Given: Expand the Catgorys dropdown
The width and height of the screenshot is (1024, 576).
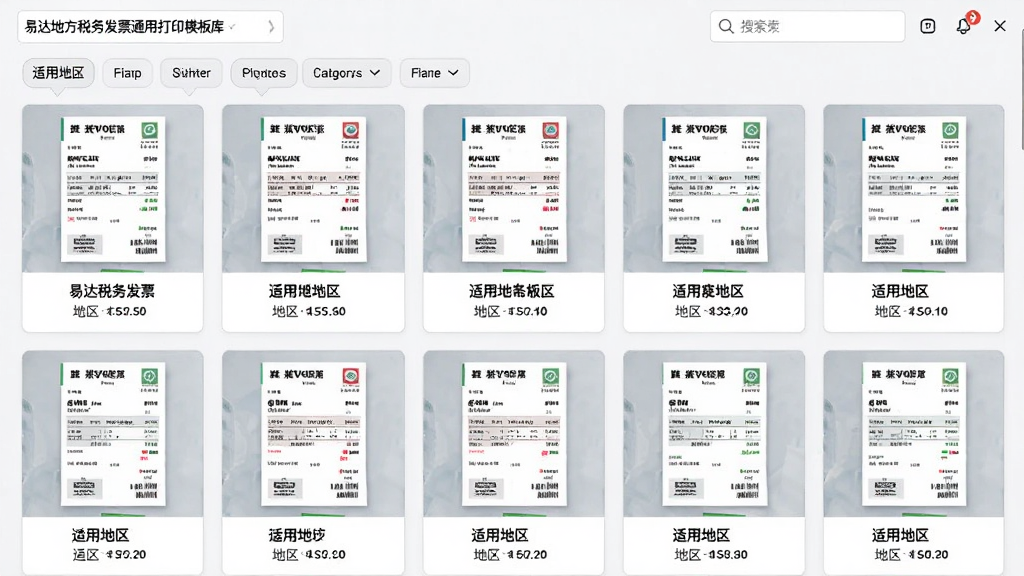Looking at the screenshot, I should point(346,72).
